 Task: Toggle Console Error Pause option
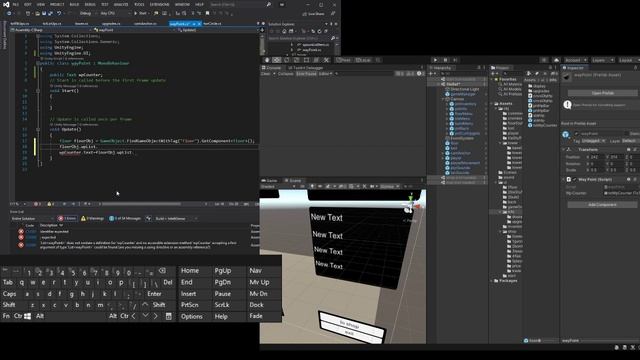pyautogui.click(x=306, y=74)
